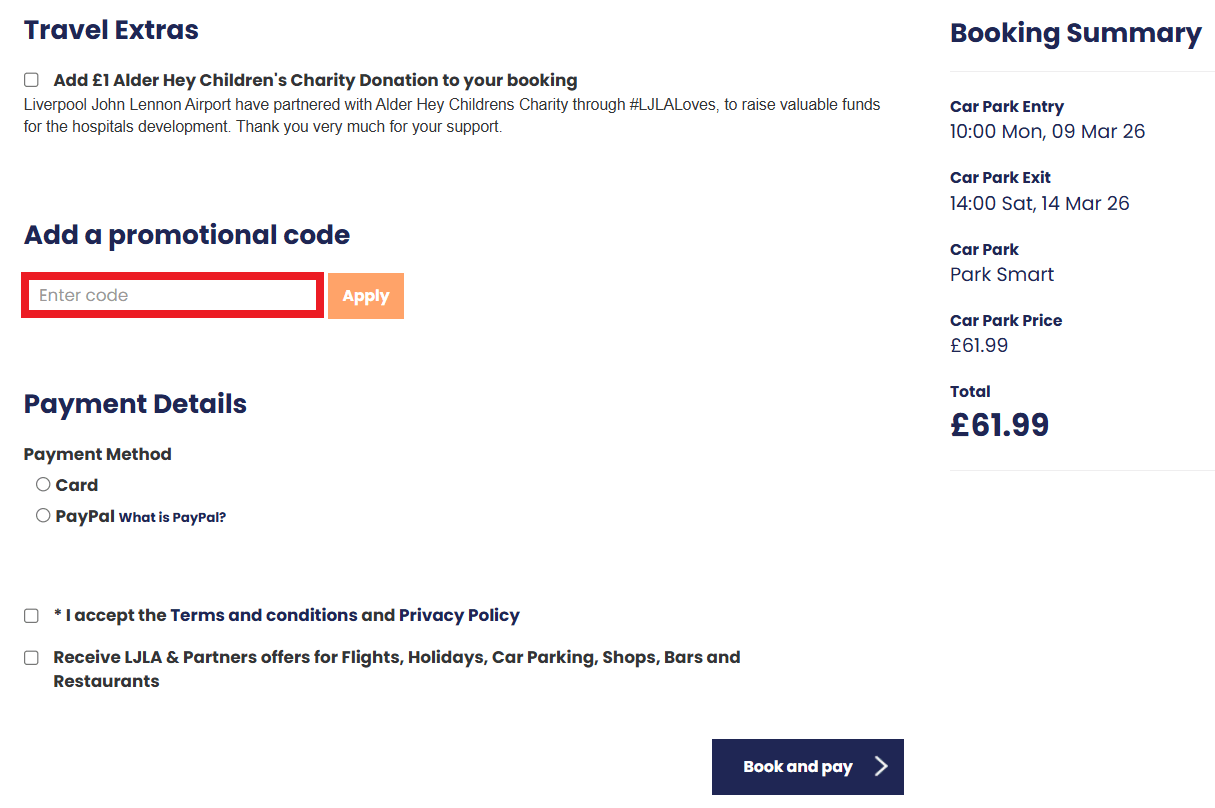Enable the £1 Alder Hey charity donation
Image resolution: width=1215 pixels, height=808 pixels.
(x=30, y=79)
